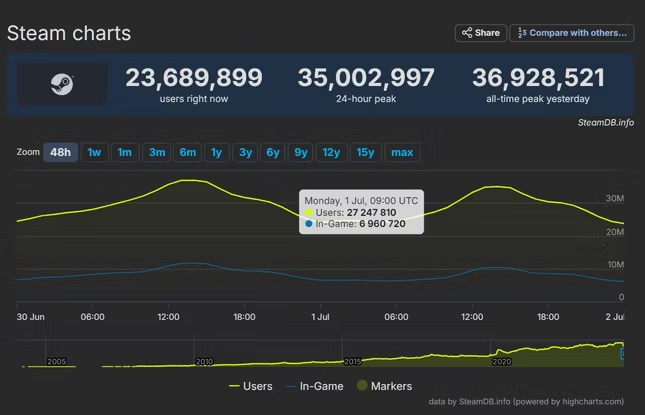
Task: Open Compare with others
Action: pos(572,33)
